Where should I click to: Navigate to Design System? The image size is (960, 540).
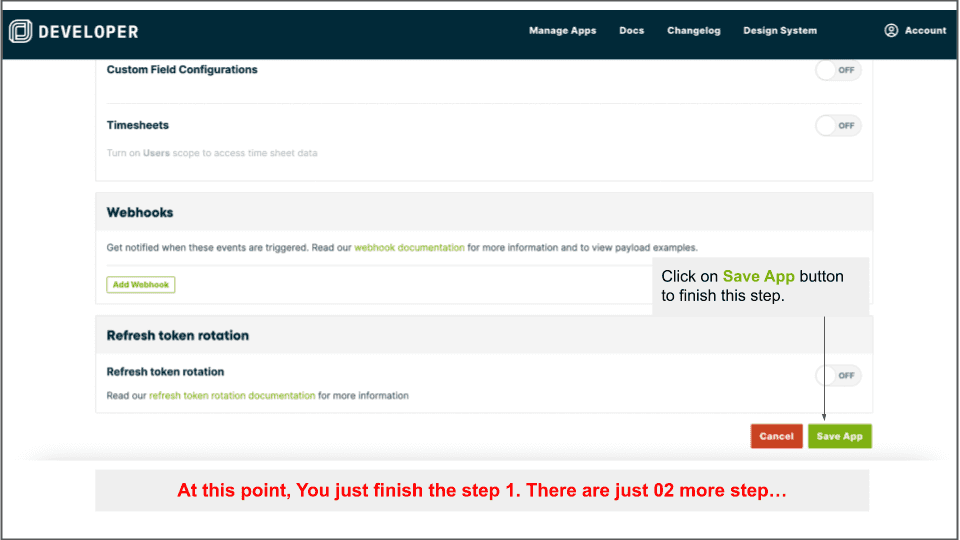tap(779, 31)
